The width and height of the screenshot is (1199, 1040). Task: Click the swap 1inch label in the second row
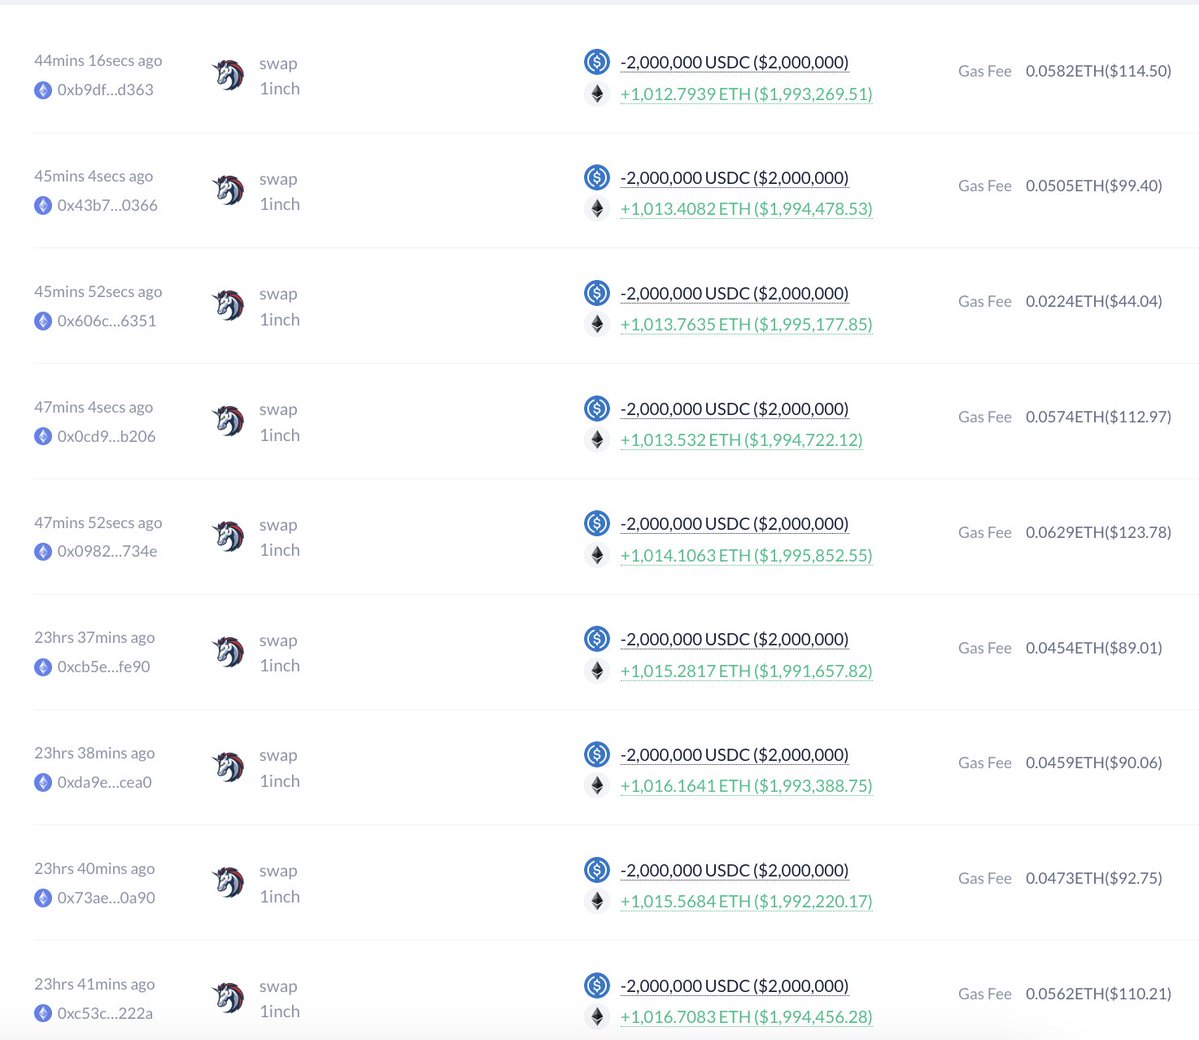tap(279, 190)
